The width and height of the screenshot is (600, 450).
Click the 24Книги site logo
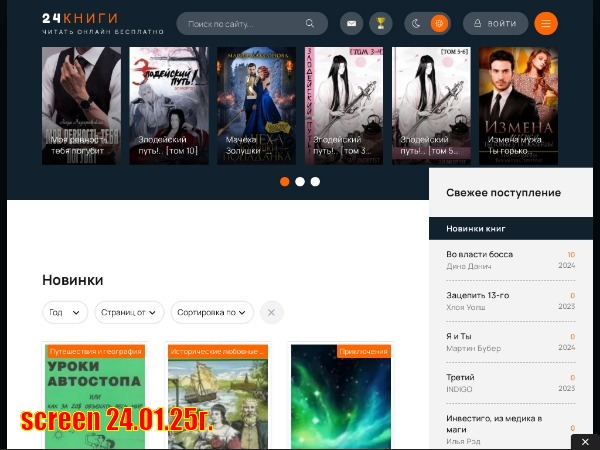pos(103,23)
